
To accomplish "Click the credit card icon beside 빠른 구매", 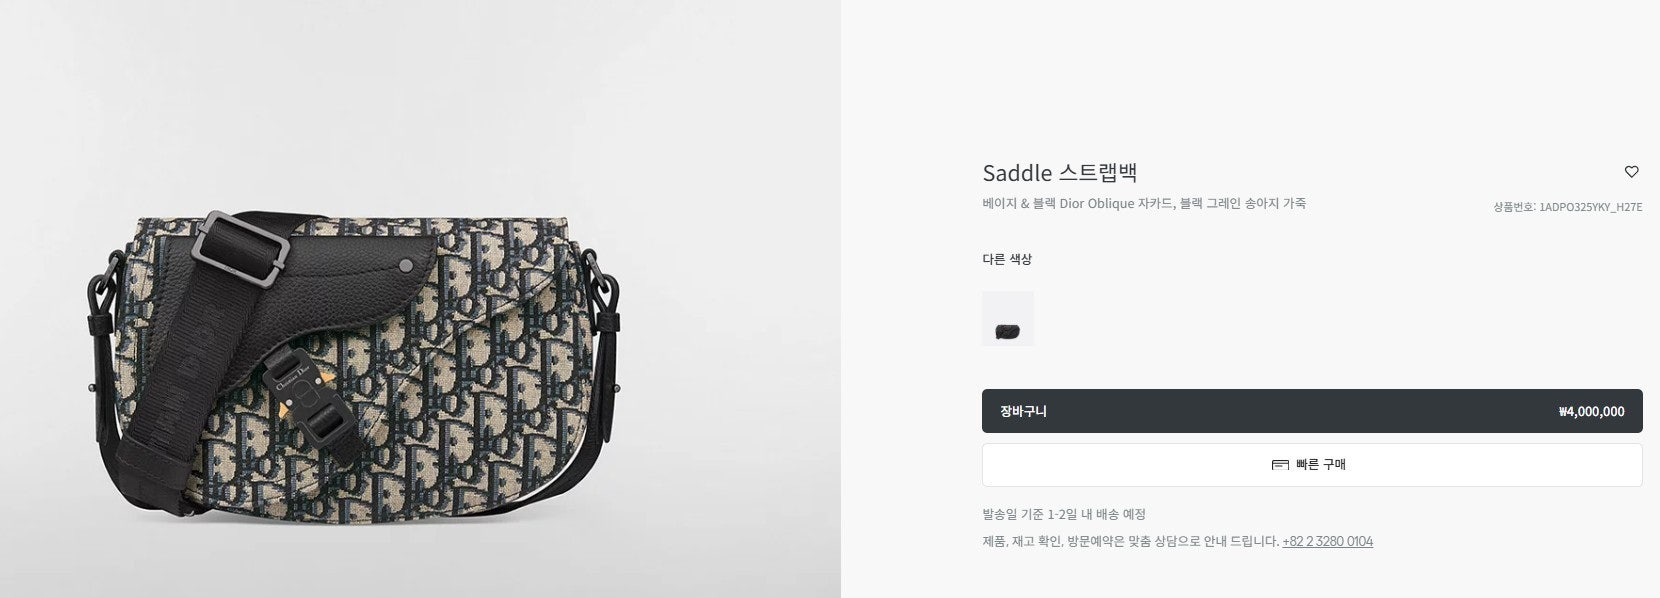I will point(1279,465).
